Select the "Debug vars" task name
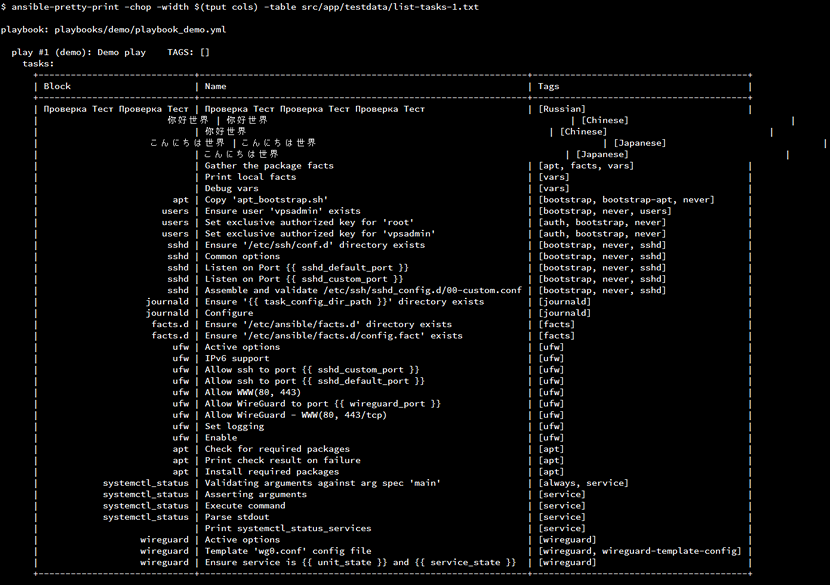Viewport: 830px width, 585px height. click(231, 188)
